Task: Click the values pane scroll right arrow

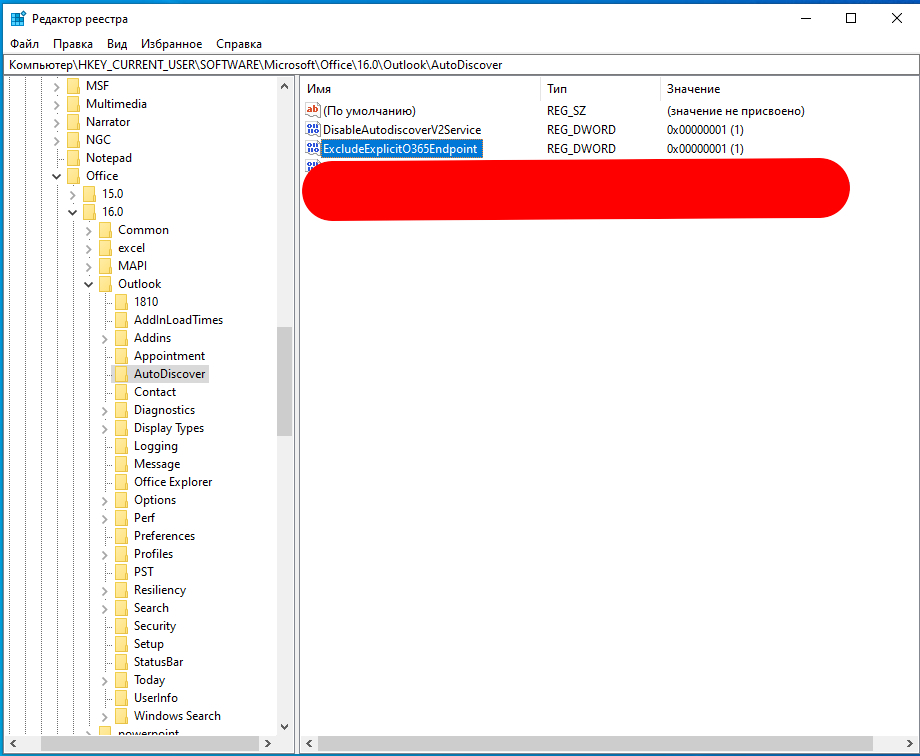Action: [x=911, y=743]
